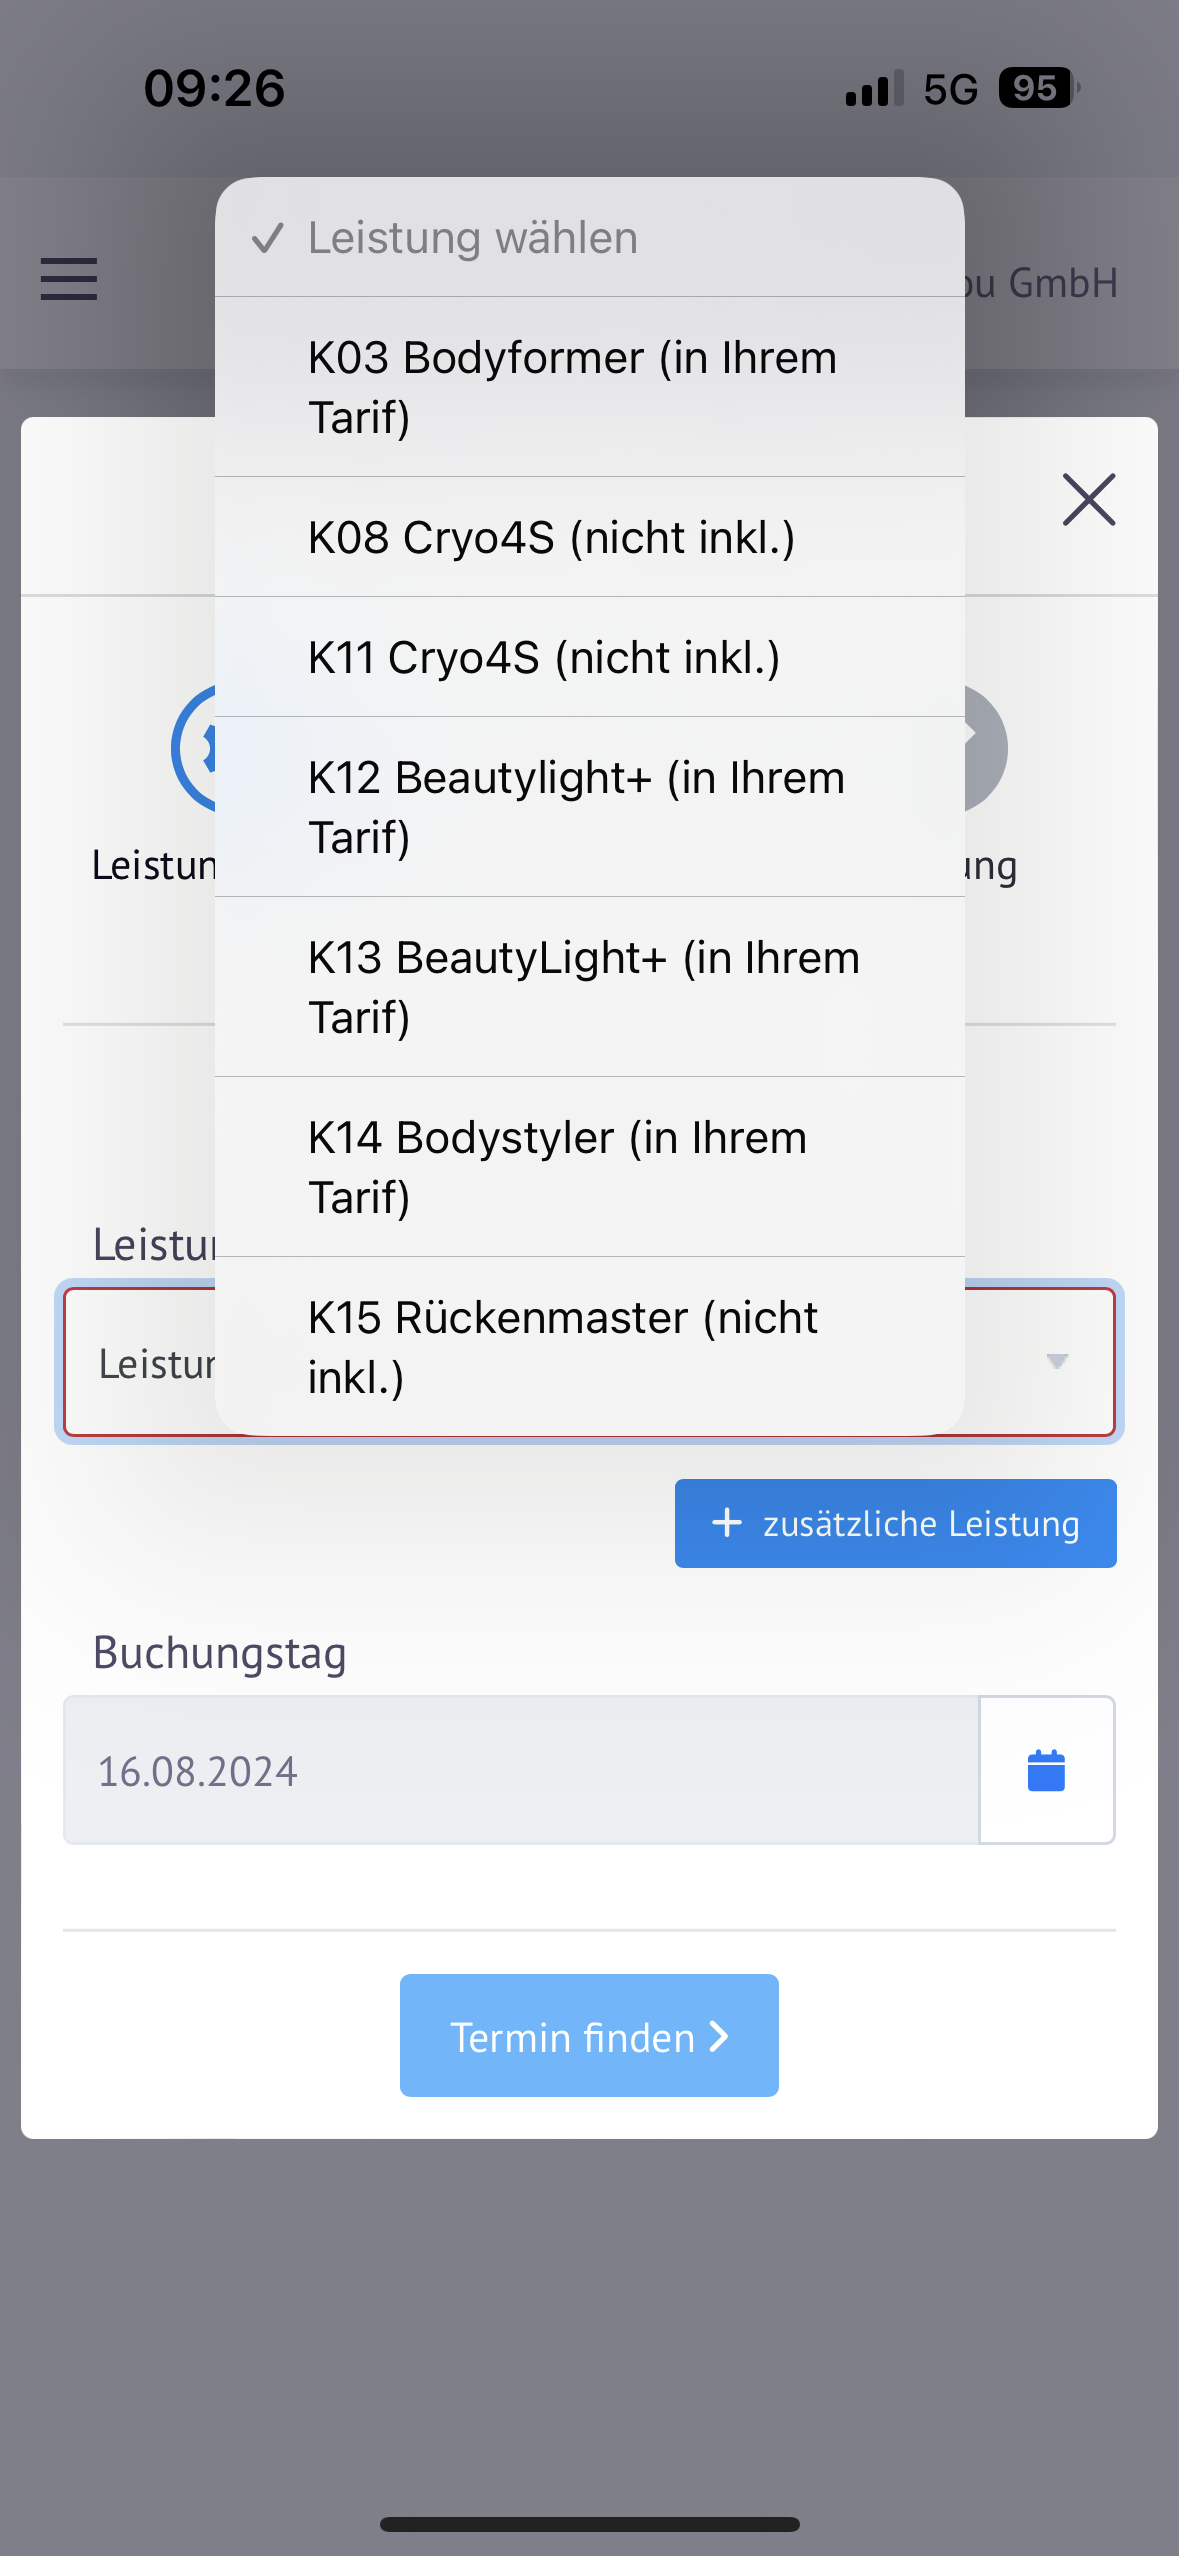Select checked option Leistung wählen
The image size is (1179, 2556).
(590, 238)
